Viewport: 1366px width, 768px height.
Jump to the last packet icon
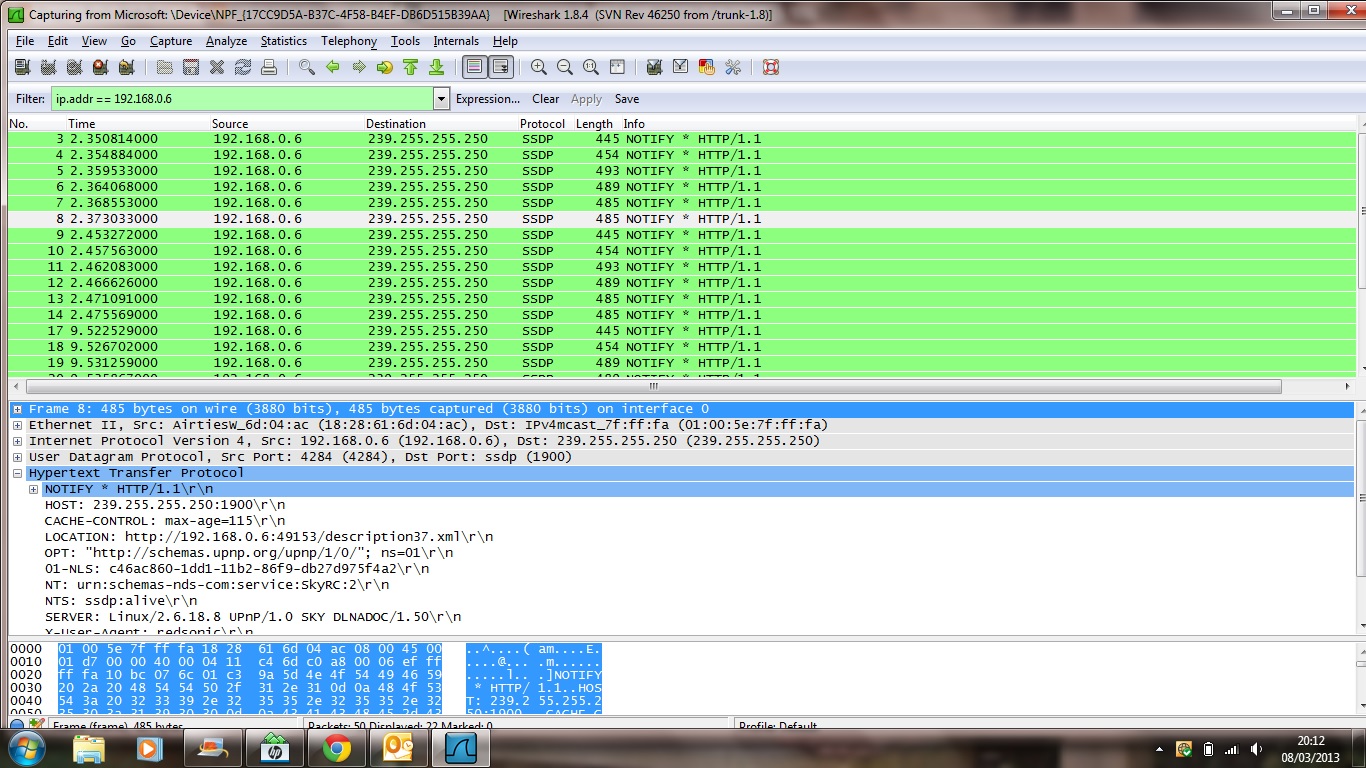point(436,67)
